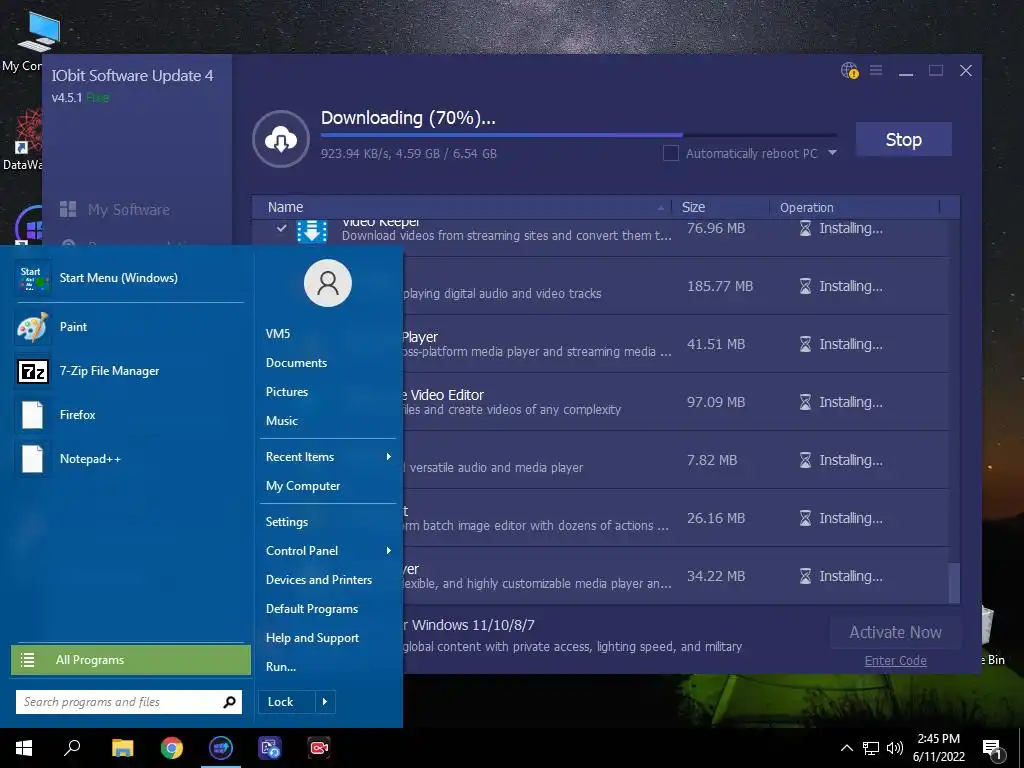Screen dimensions: 1024x768
Task: Launch 7-Zip File Manager from start menu
Action: pos(129,371)
